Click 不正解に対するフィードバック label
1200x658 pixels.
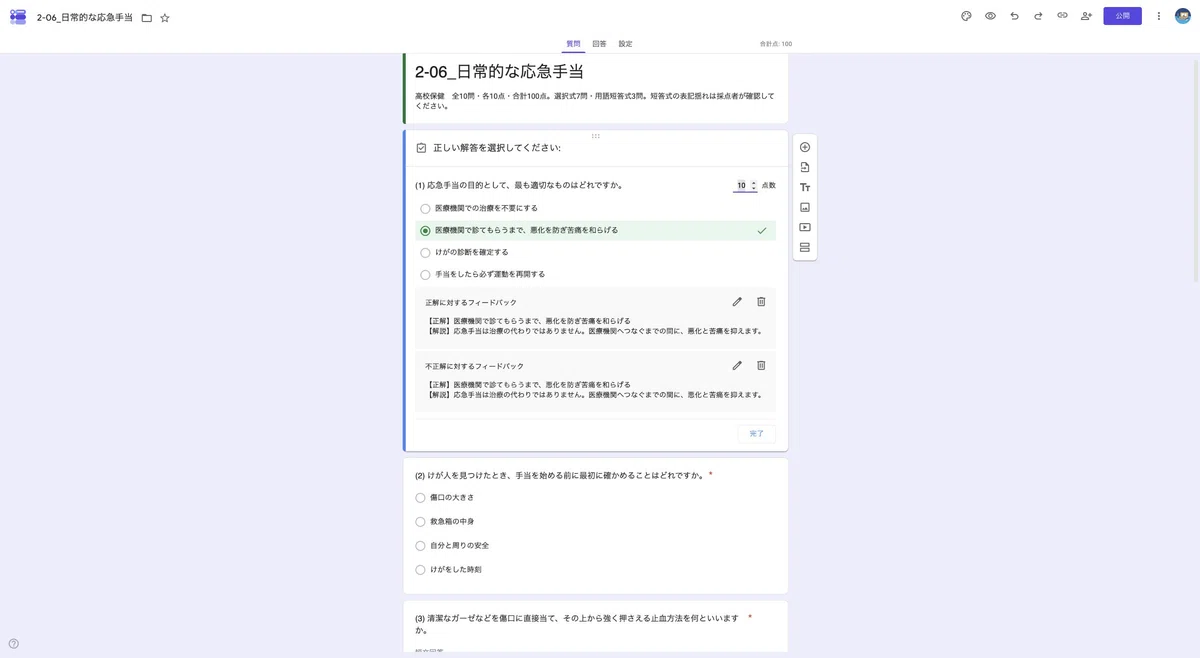click(474, 366)
